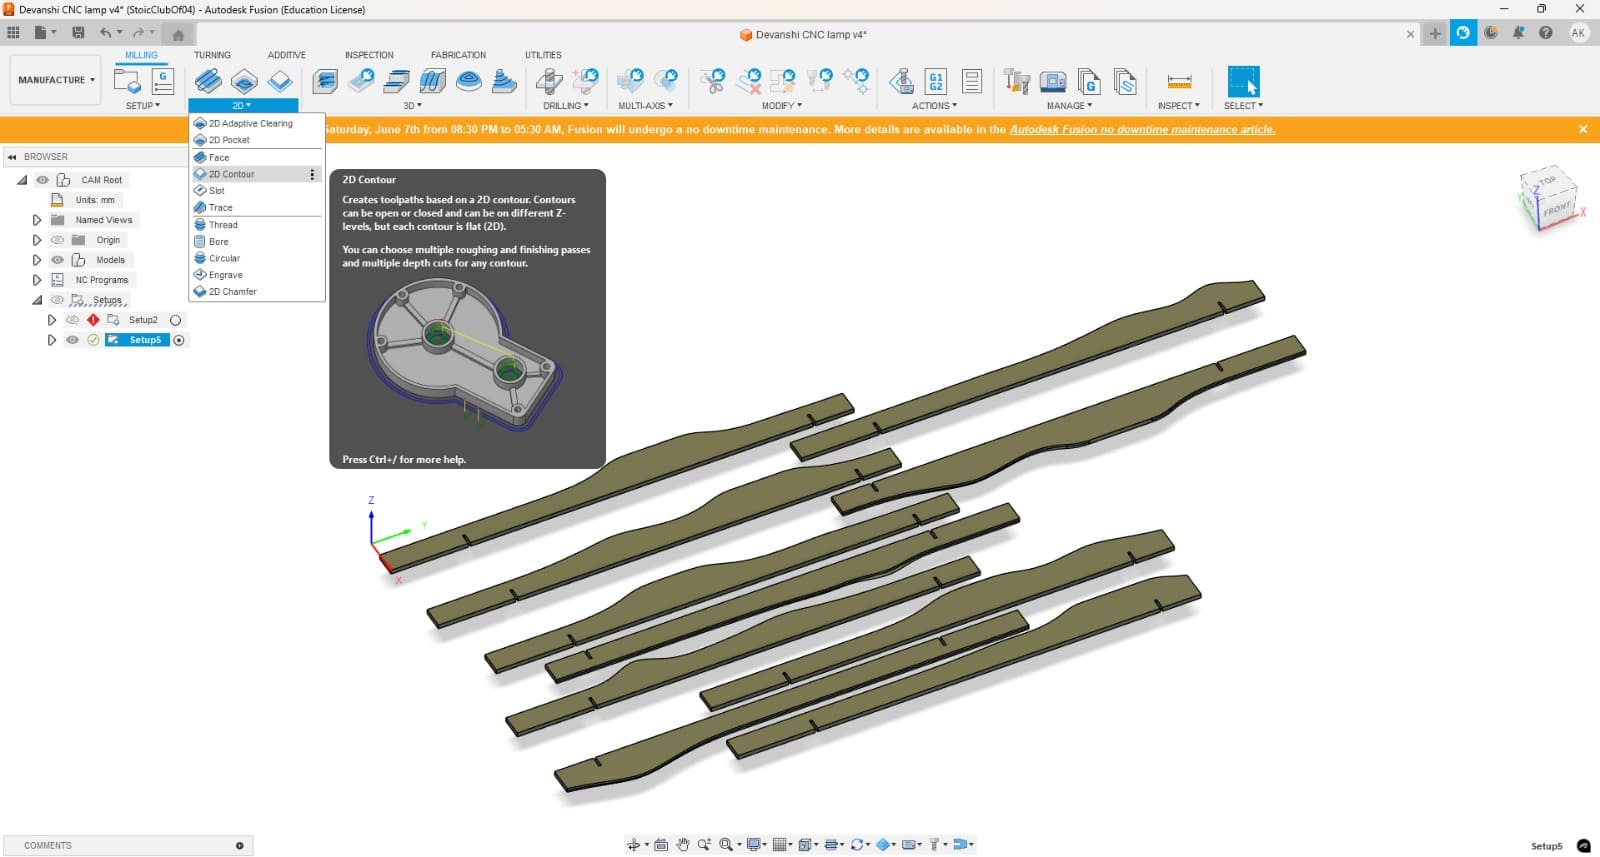Click the Save icon in the top bar

[78, 33]
